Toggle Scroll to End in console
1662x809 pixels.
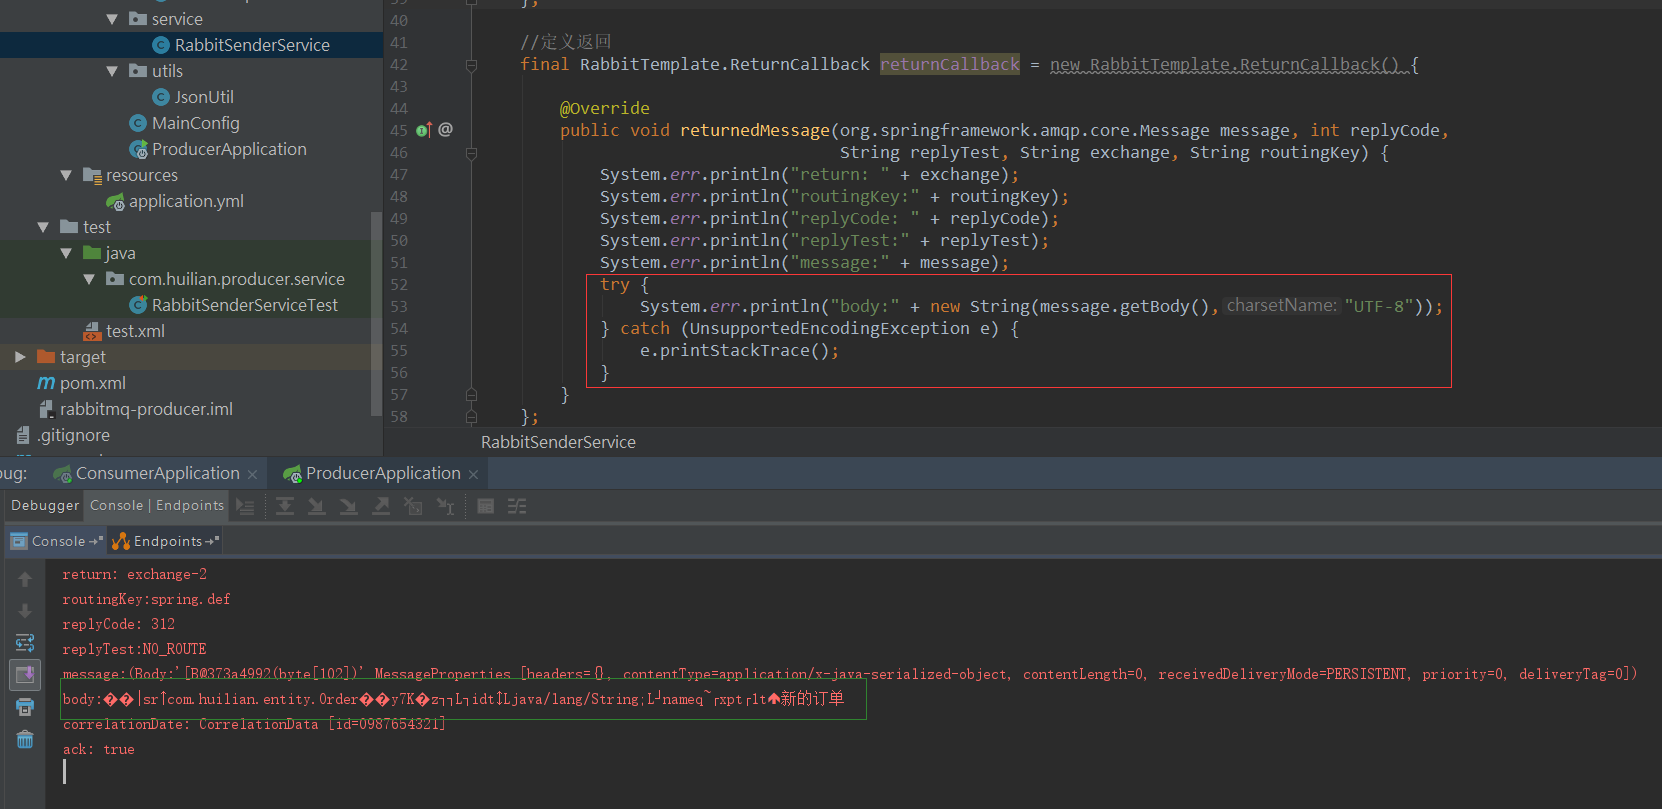(x=25, y=675)
